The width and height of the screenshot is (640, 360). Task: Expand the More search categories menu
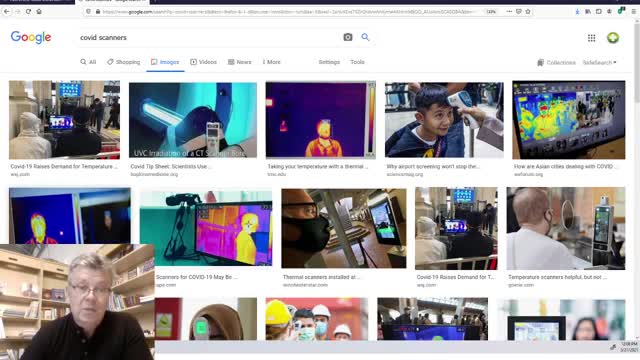tap(271, 62)
